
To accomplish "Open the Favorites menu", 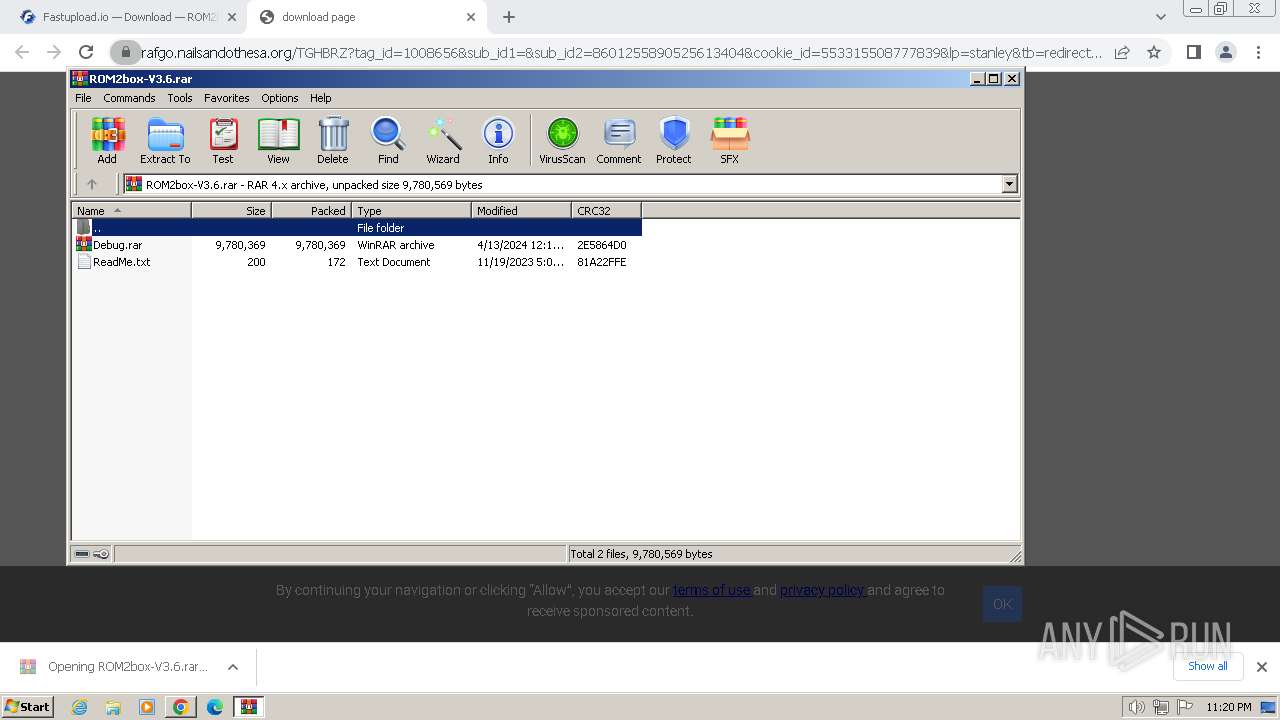I will [227, 98].
